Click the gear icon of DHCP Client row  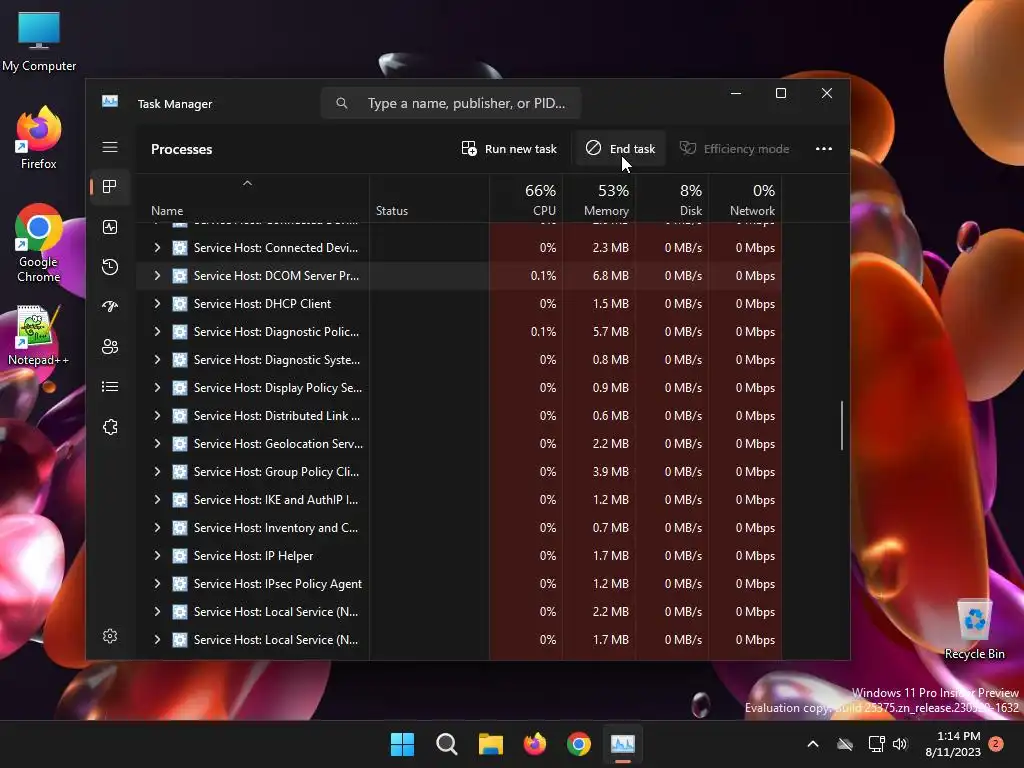tap(180, 304)
